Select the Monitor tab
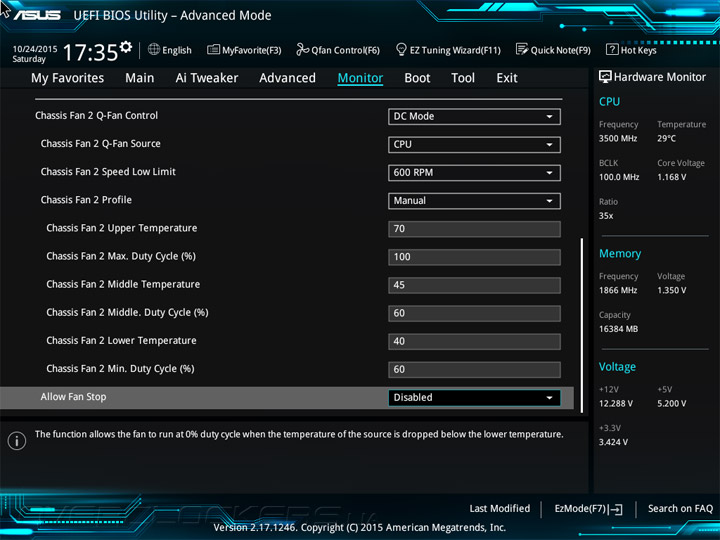The height and width of the screenshot is (540, 720). pos(360,78)
